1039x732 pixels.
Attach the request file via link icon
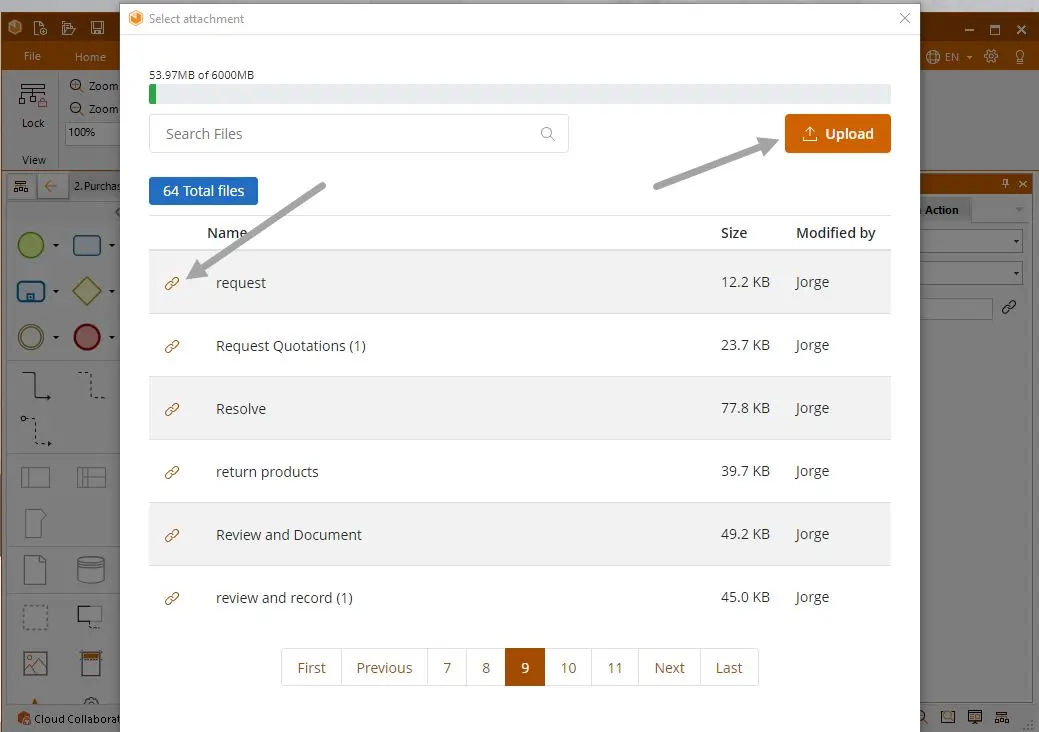point(172,283)
